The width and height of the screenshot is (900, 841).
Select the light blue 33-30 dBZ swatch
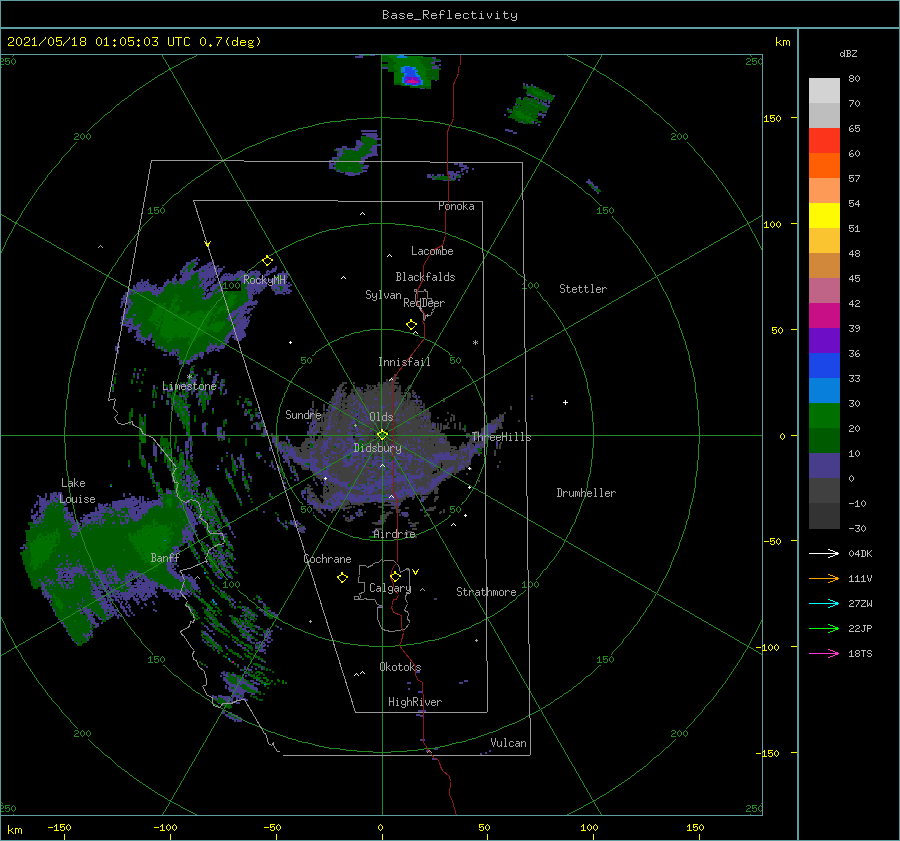(824, 391)
